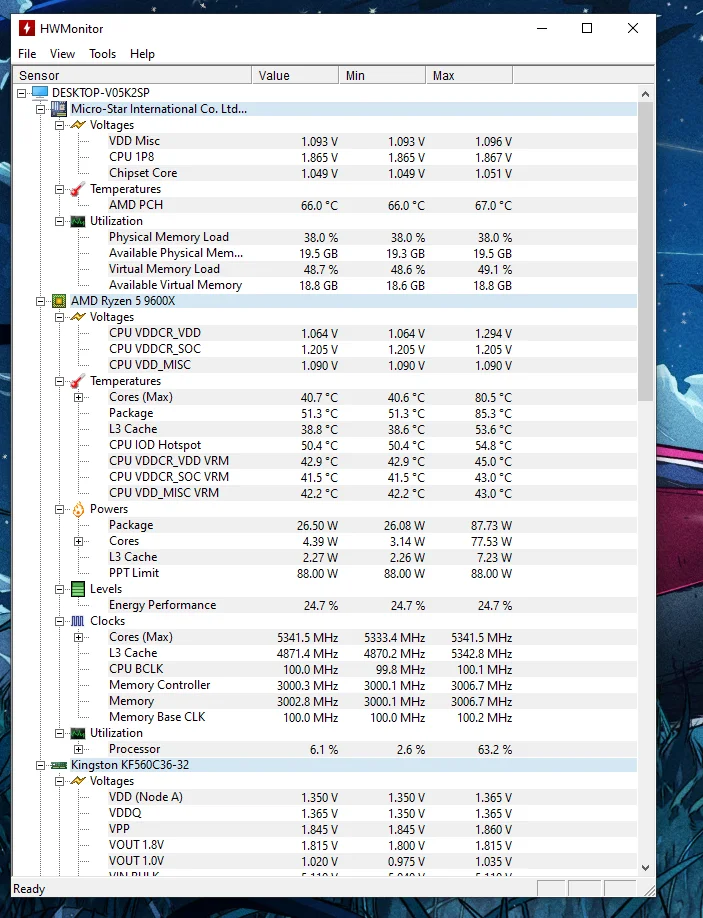Click the Kingston memory module icon
This screenshot has width=703, height=918.
pos(59,765)
